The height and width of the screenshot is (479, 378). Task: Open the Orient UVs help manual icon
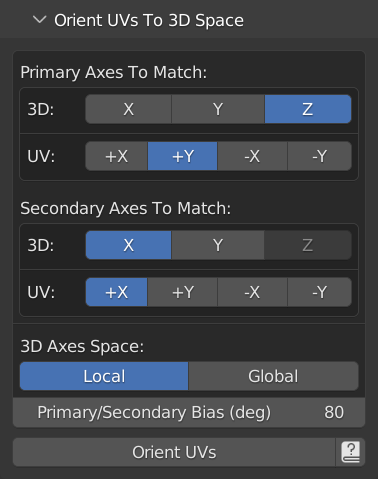[x=350, y=452]
